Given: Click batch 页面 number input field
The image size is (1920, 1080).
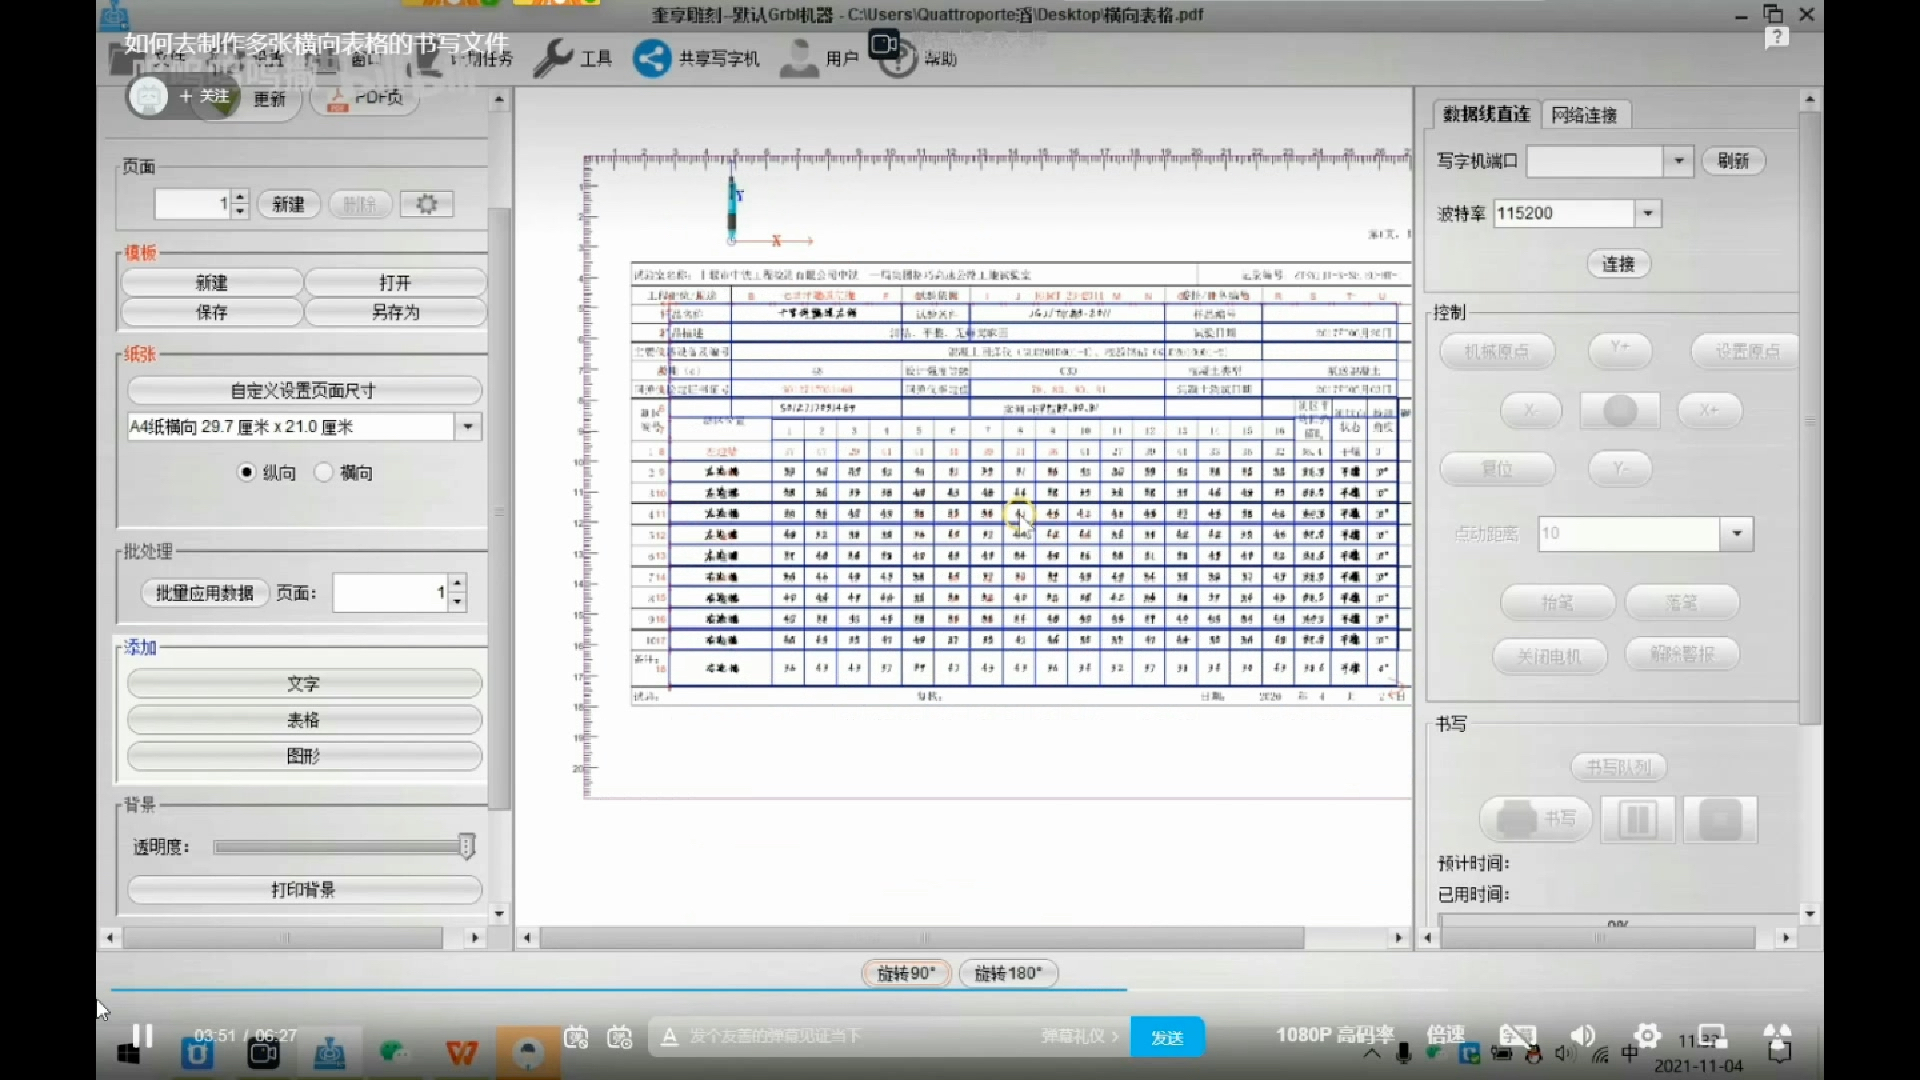Looking at the screenshot, I should pyautogui.click(x=390, y=593).
